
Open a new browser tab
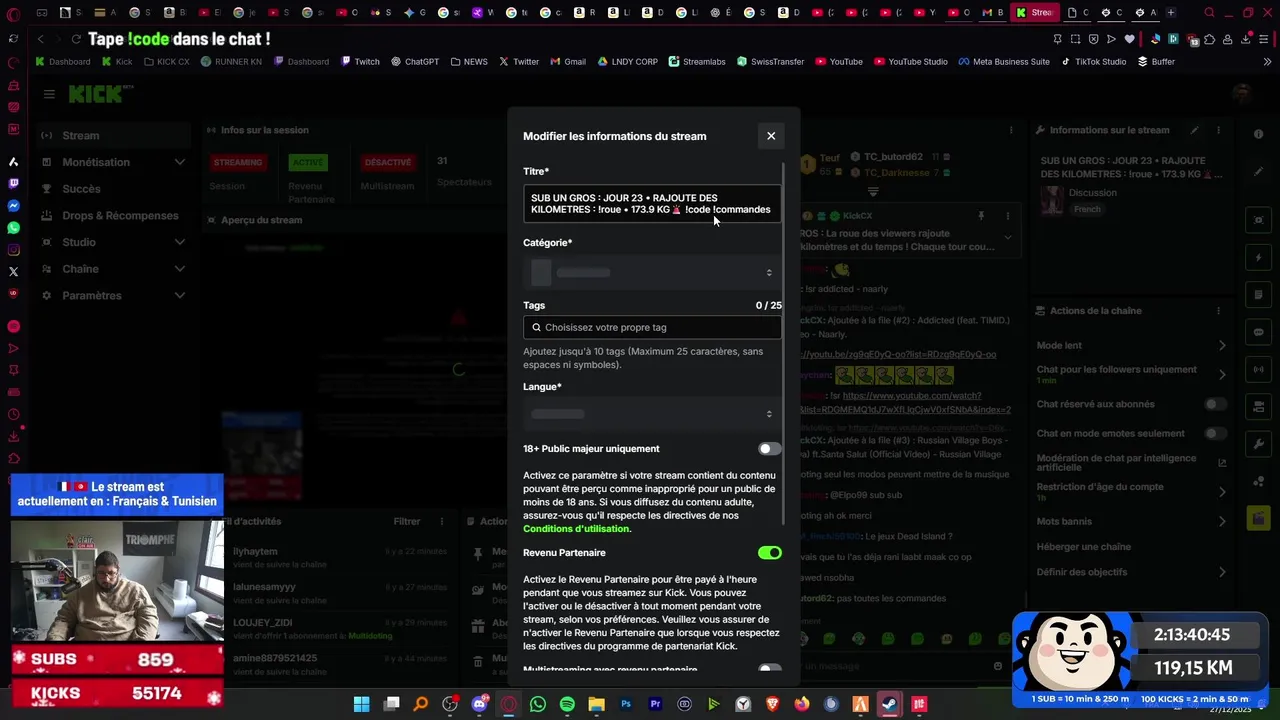[1171, 13]
